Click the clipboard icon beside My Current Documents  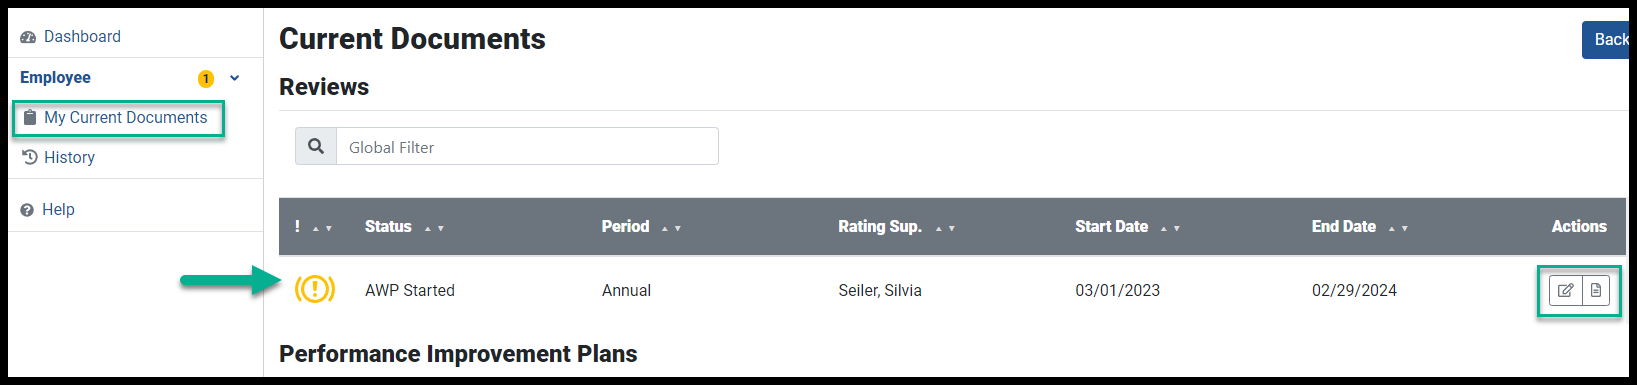(x=30, y=118)
